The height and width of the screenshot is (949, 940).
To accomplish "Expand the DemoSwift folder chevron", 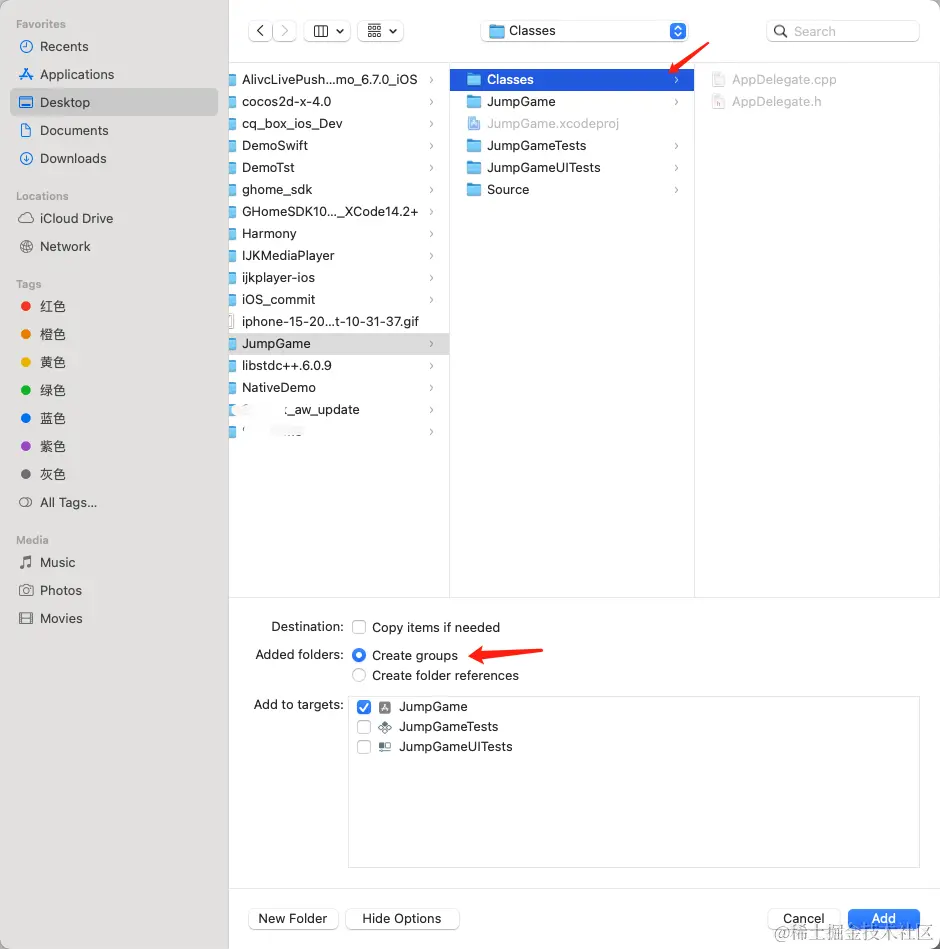I will (x=431, y=146).
